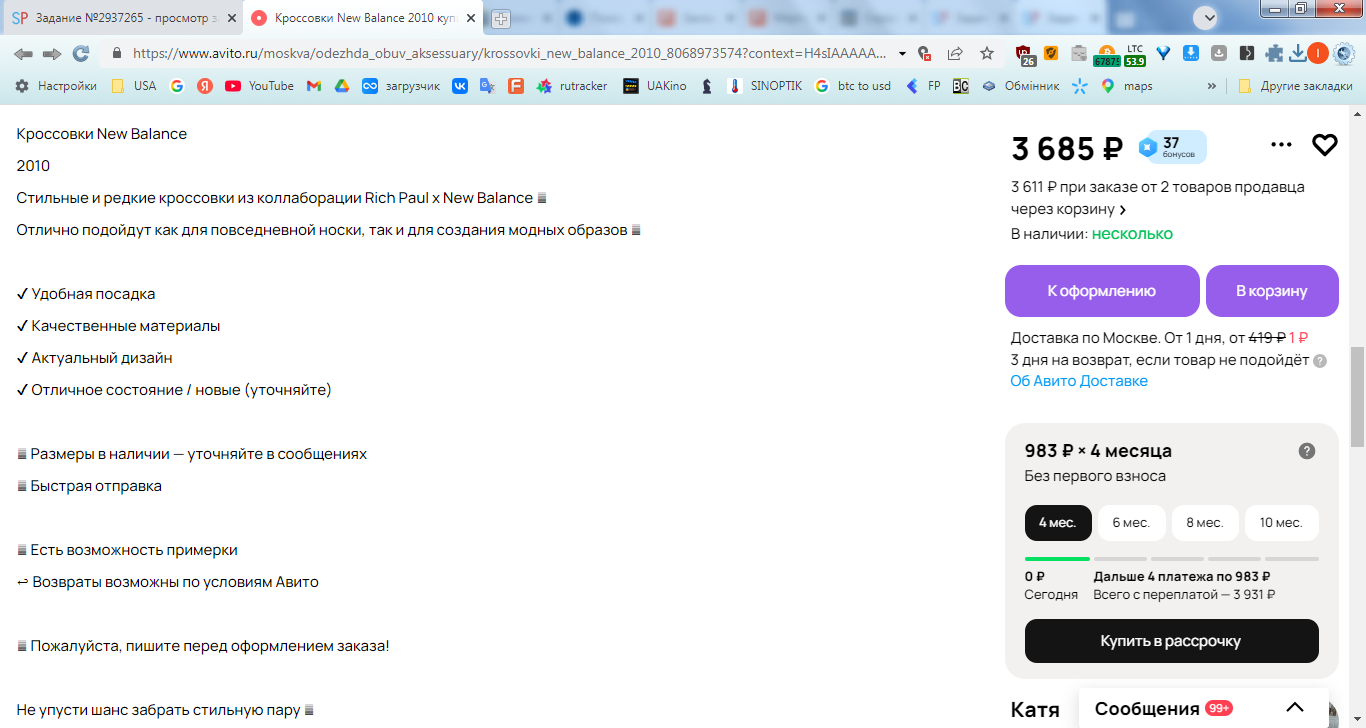Open Yandex bookmark icon

(x=204, y=86)
